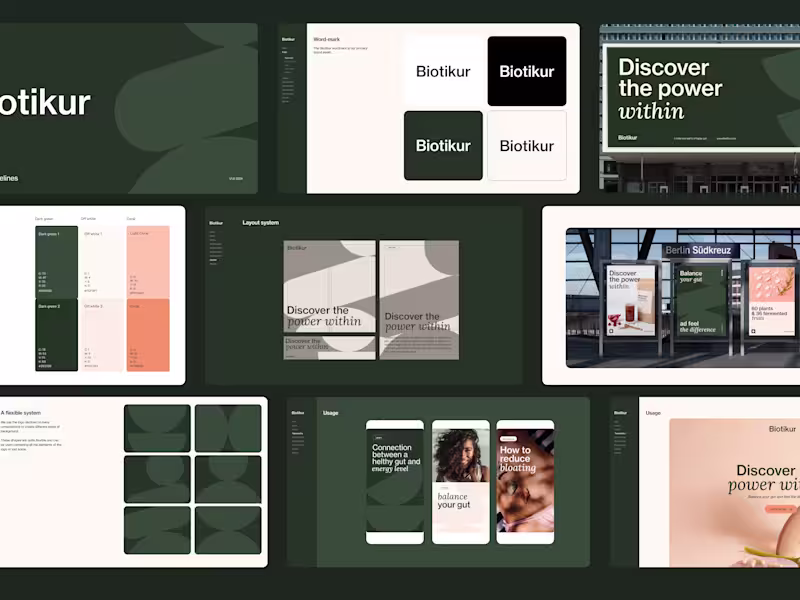Click the coral button on the web page mockup
The height and width of the screenshot is (600, 800).
pos(781,509)
